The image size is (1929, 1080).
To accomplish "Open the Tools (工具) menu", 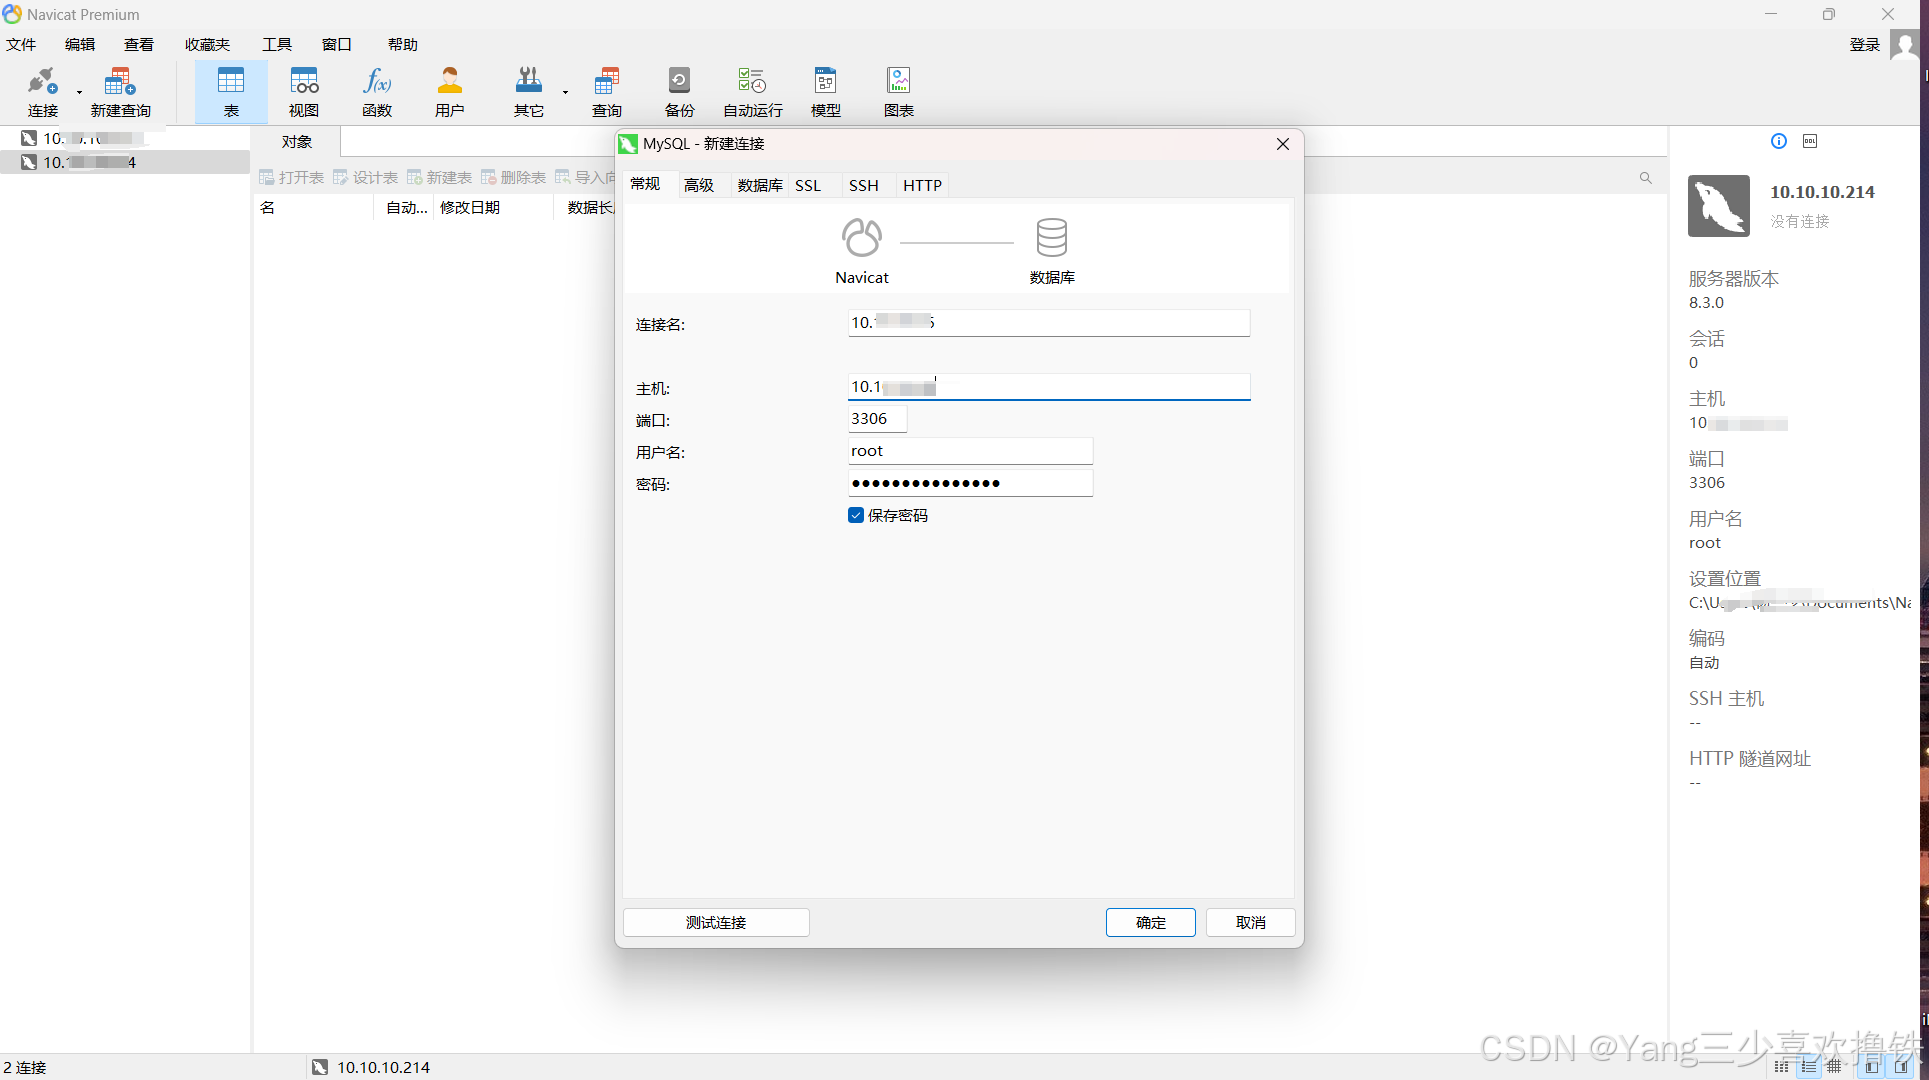I will 276,44.
